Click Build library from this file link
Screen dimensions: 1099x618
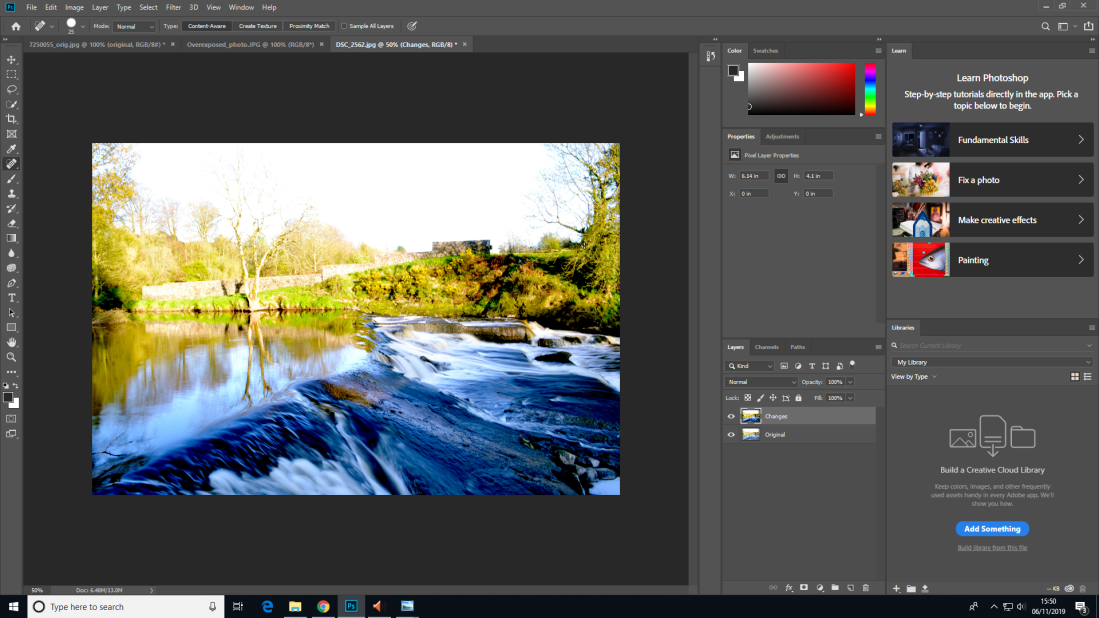[x=992, y=548]
